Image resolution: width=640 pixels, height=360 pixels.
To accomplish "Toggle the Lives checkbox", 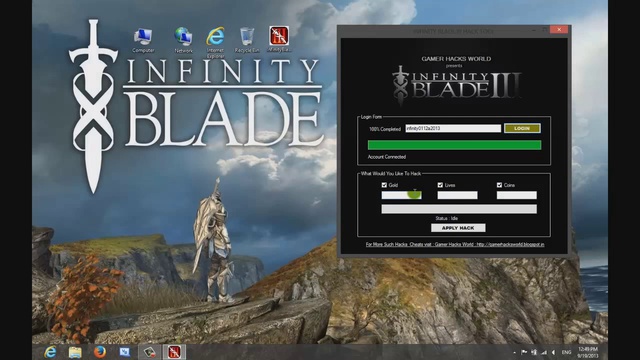I will pos(440,185).
